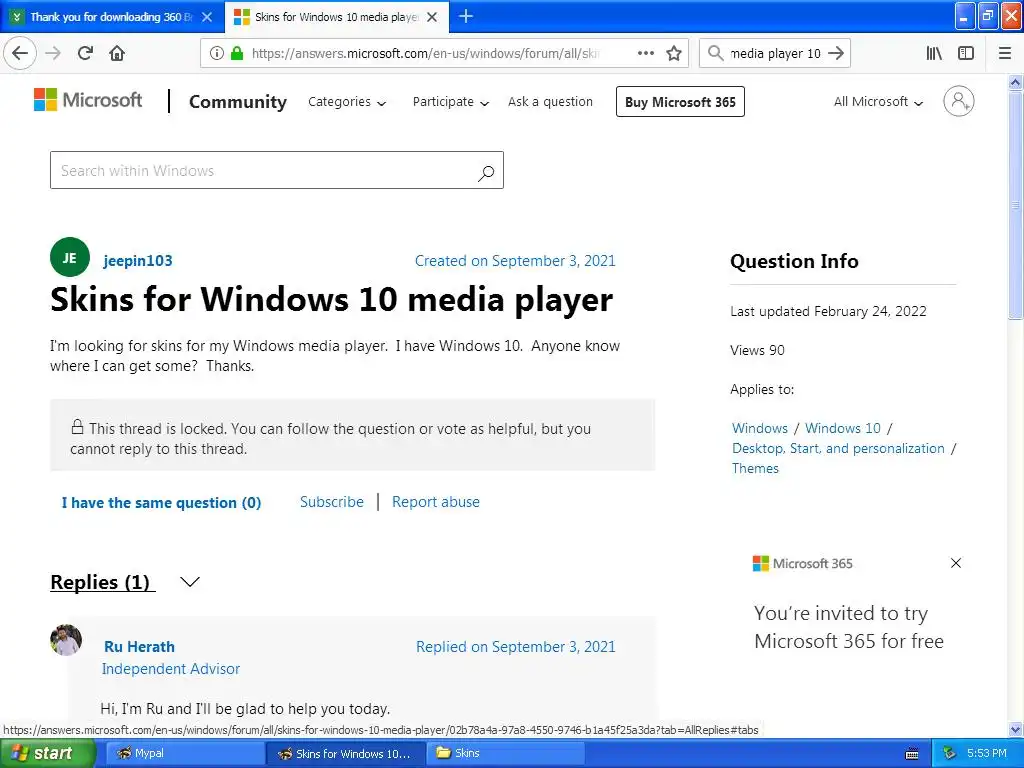Open the browser hamburger menu
The height and width of the screenshot is (768, 1024).
tap(1005, 53)
